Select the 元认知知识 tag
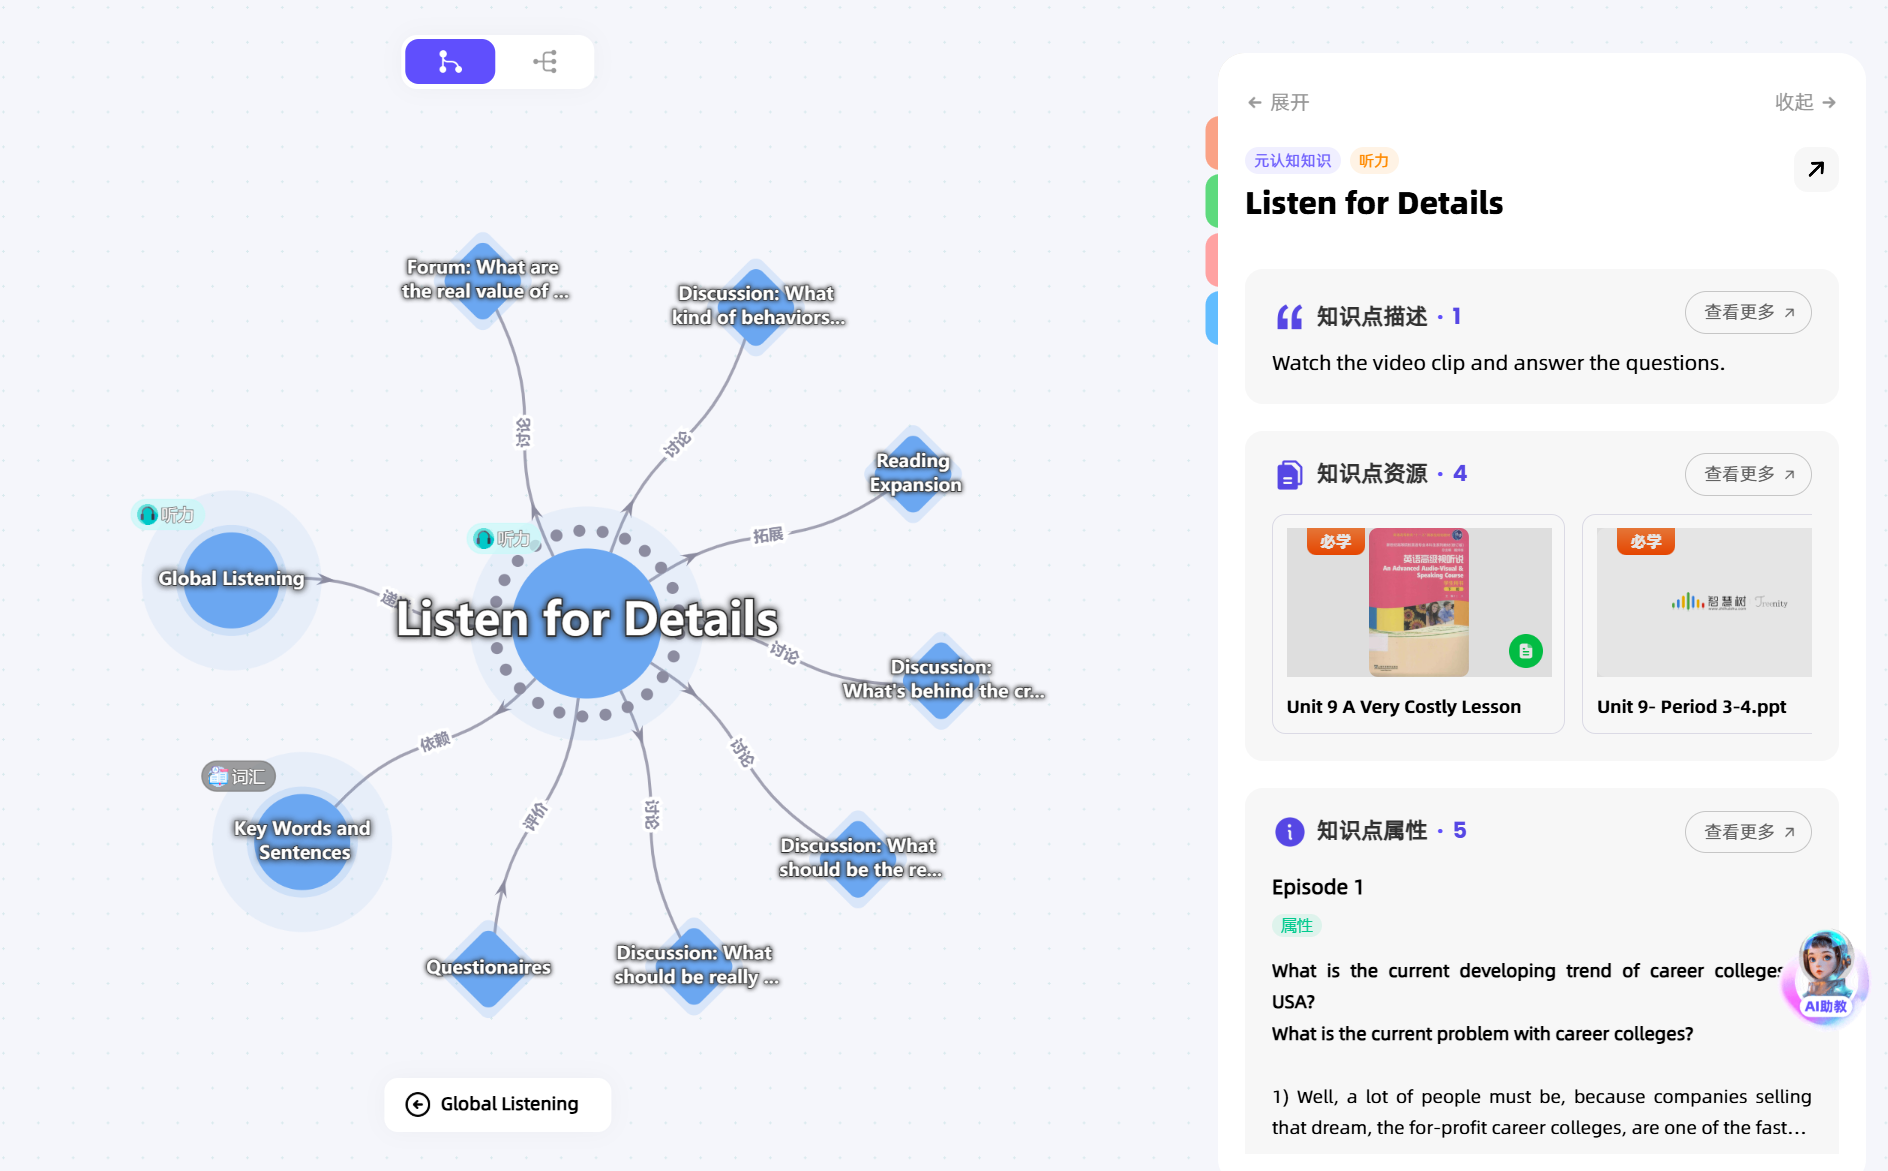1888x1171 pixels. pos(1292,161)
